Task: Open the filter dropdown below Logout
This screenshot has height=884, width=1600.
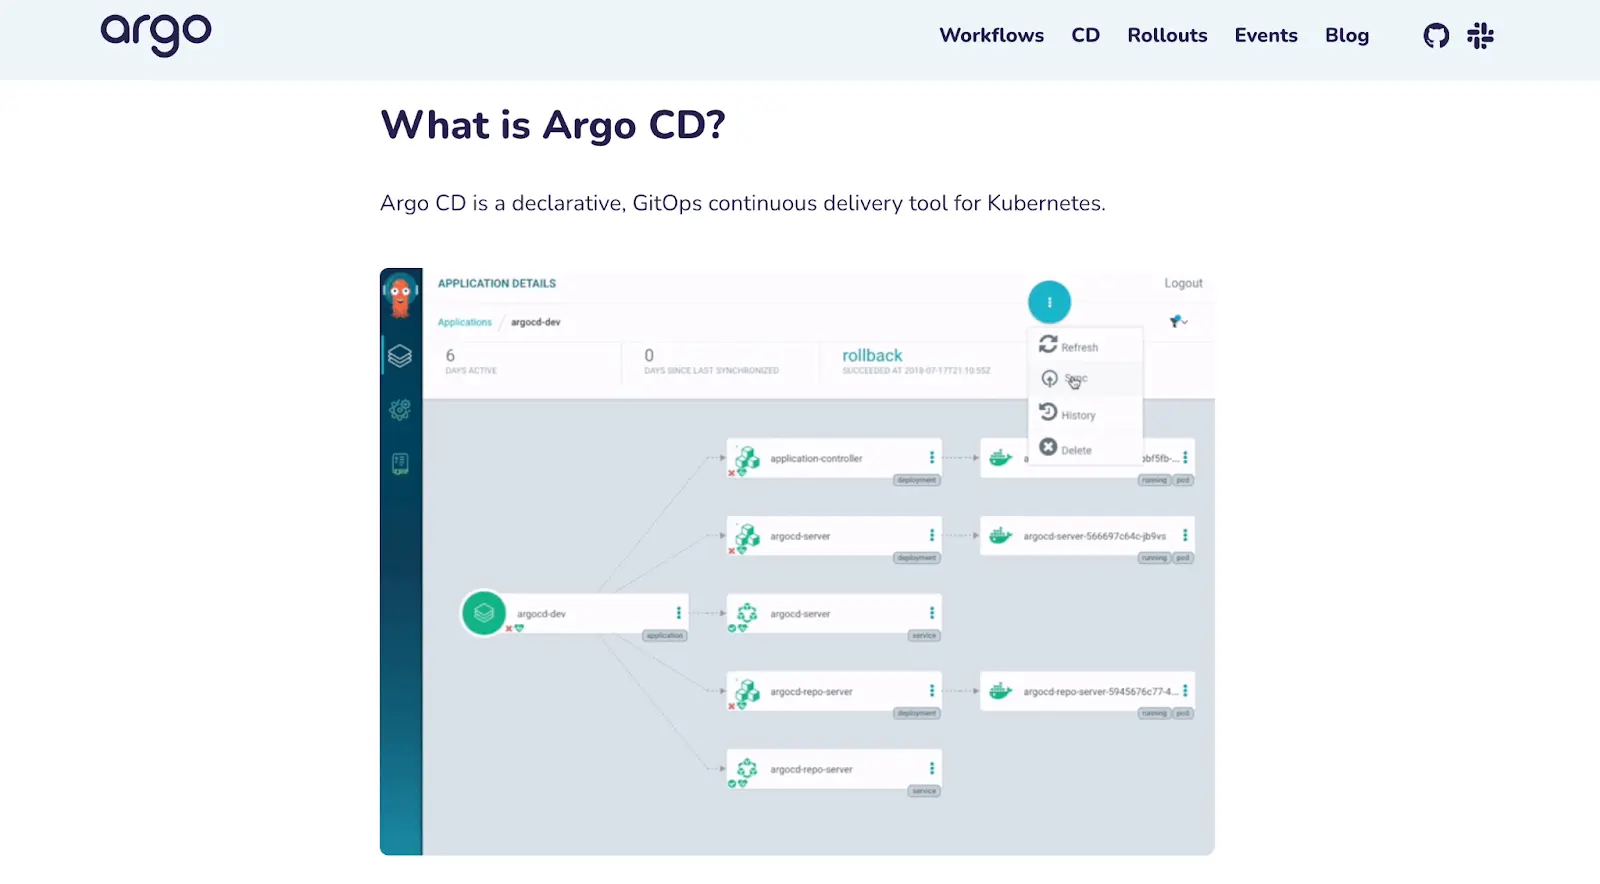Action: pyautogui.click(x=1178, y=321)
